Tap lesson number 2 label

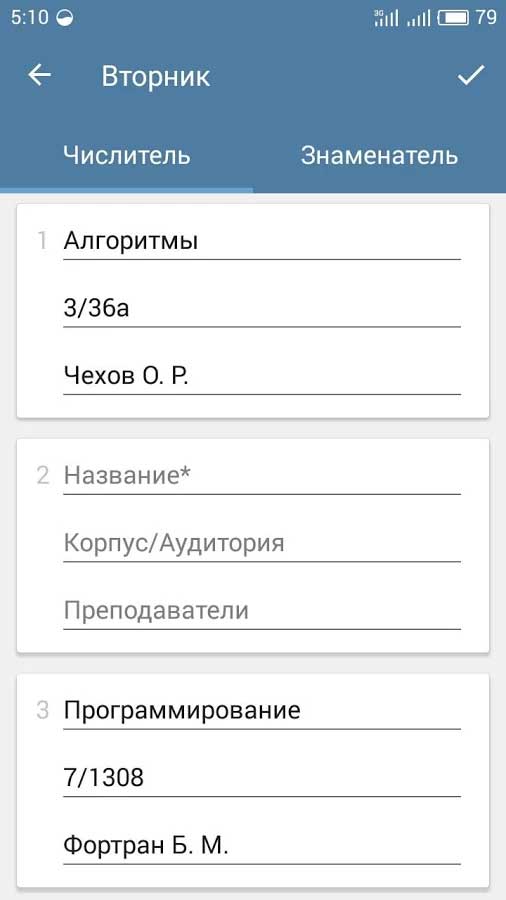point(42,476)
